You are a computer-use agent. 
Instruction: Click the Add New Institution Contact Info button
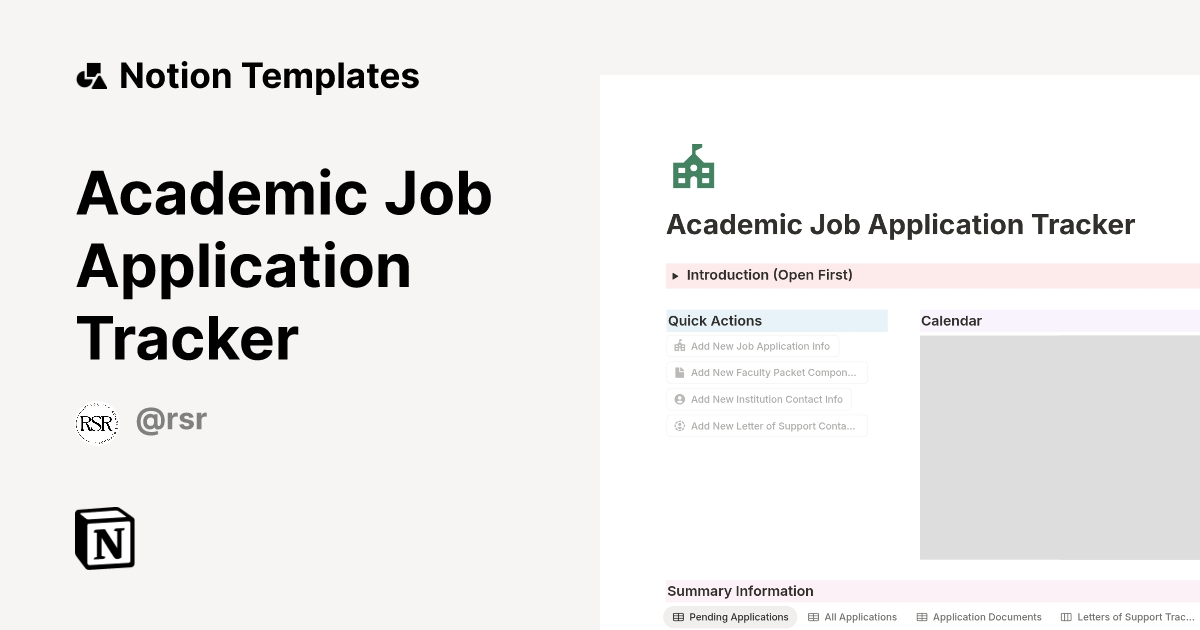click(759, 399)
